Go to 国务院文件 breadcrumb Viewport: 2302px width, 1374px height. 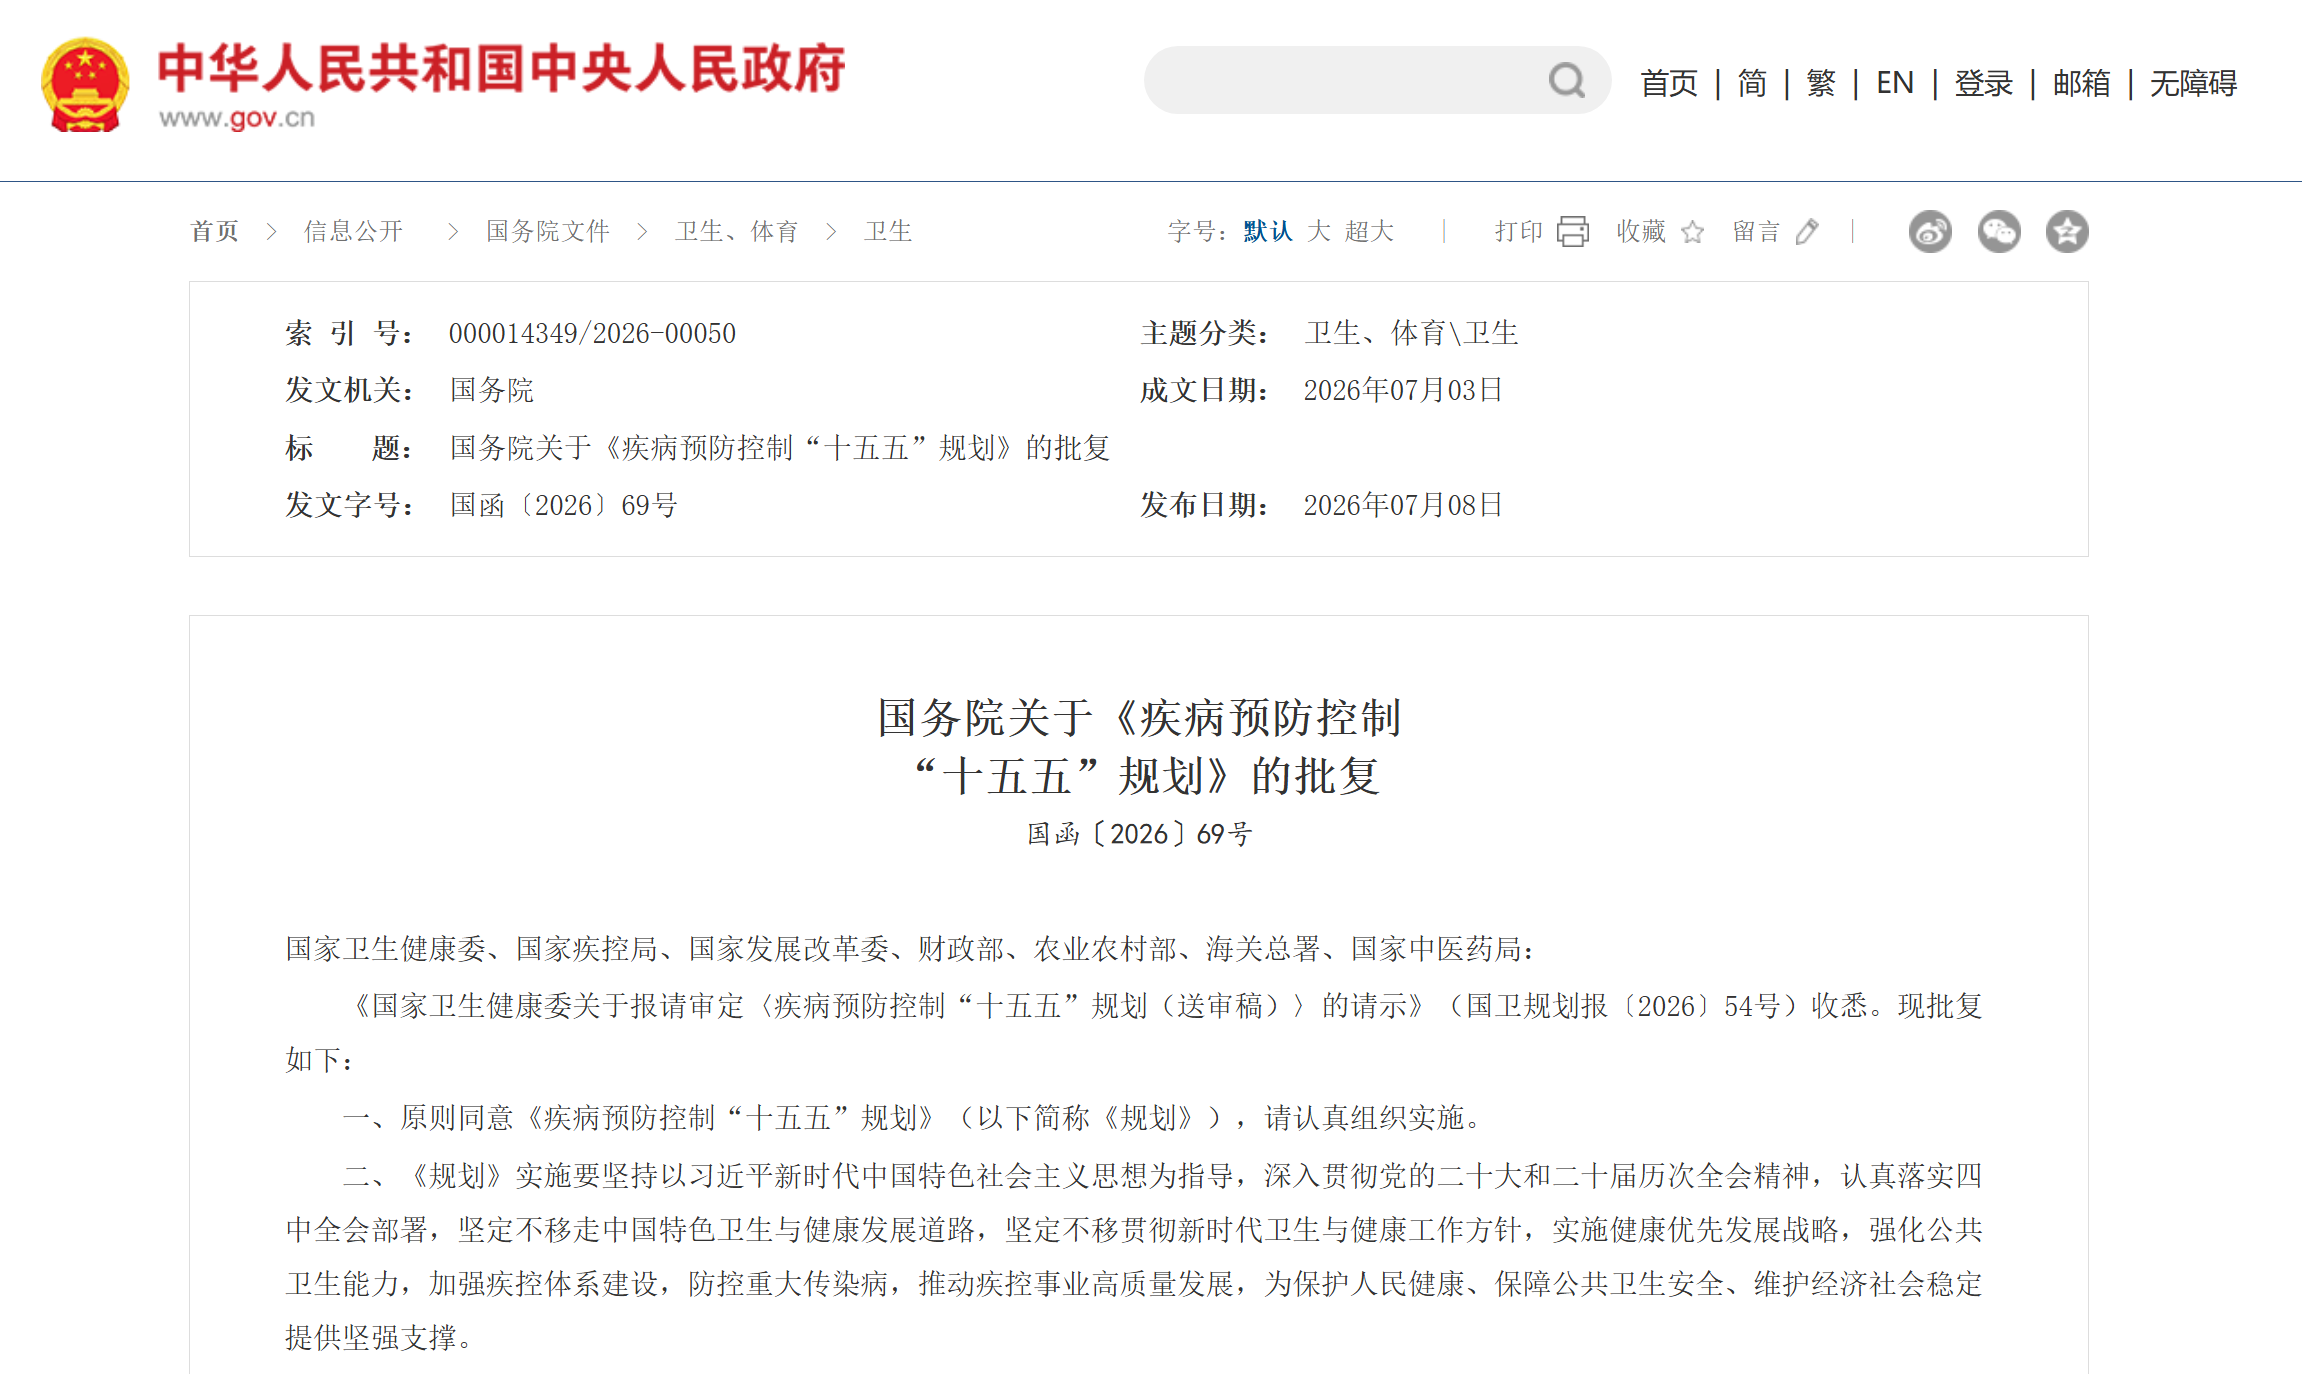point(548,232)
